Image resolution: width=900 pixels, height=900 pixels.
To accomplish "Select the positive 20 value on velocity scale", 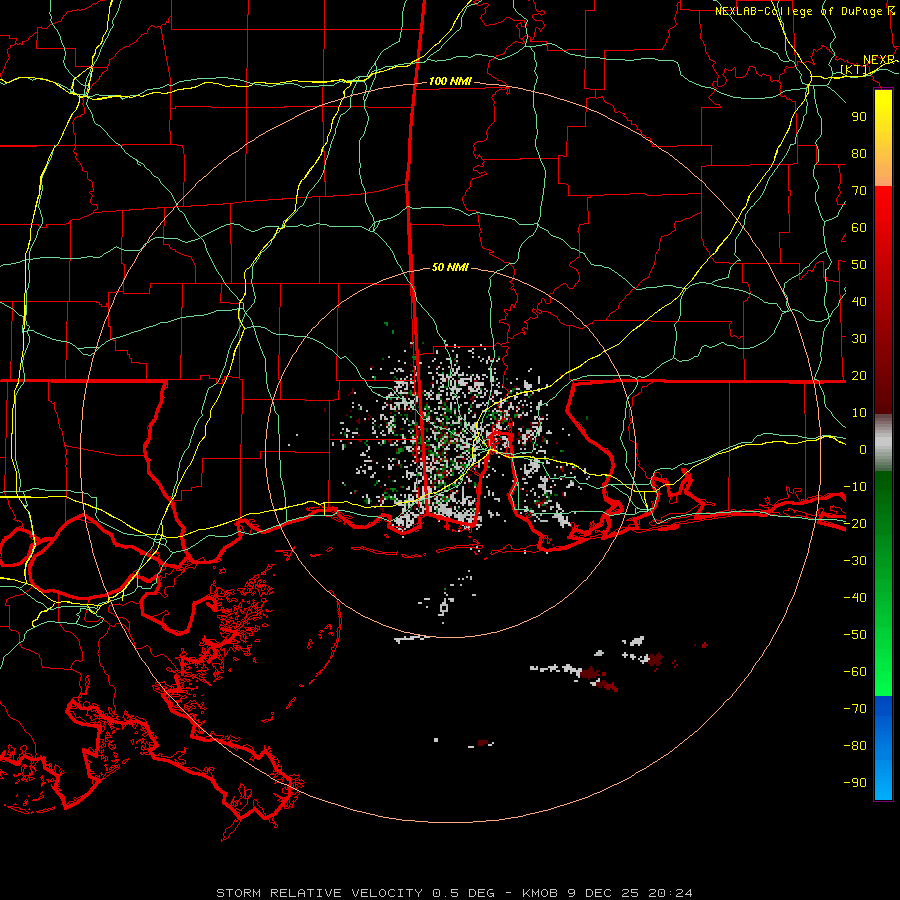I will [x=859, y=375].
